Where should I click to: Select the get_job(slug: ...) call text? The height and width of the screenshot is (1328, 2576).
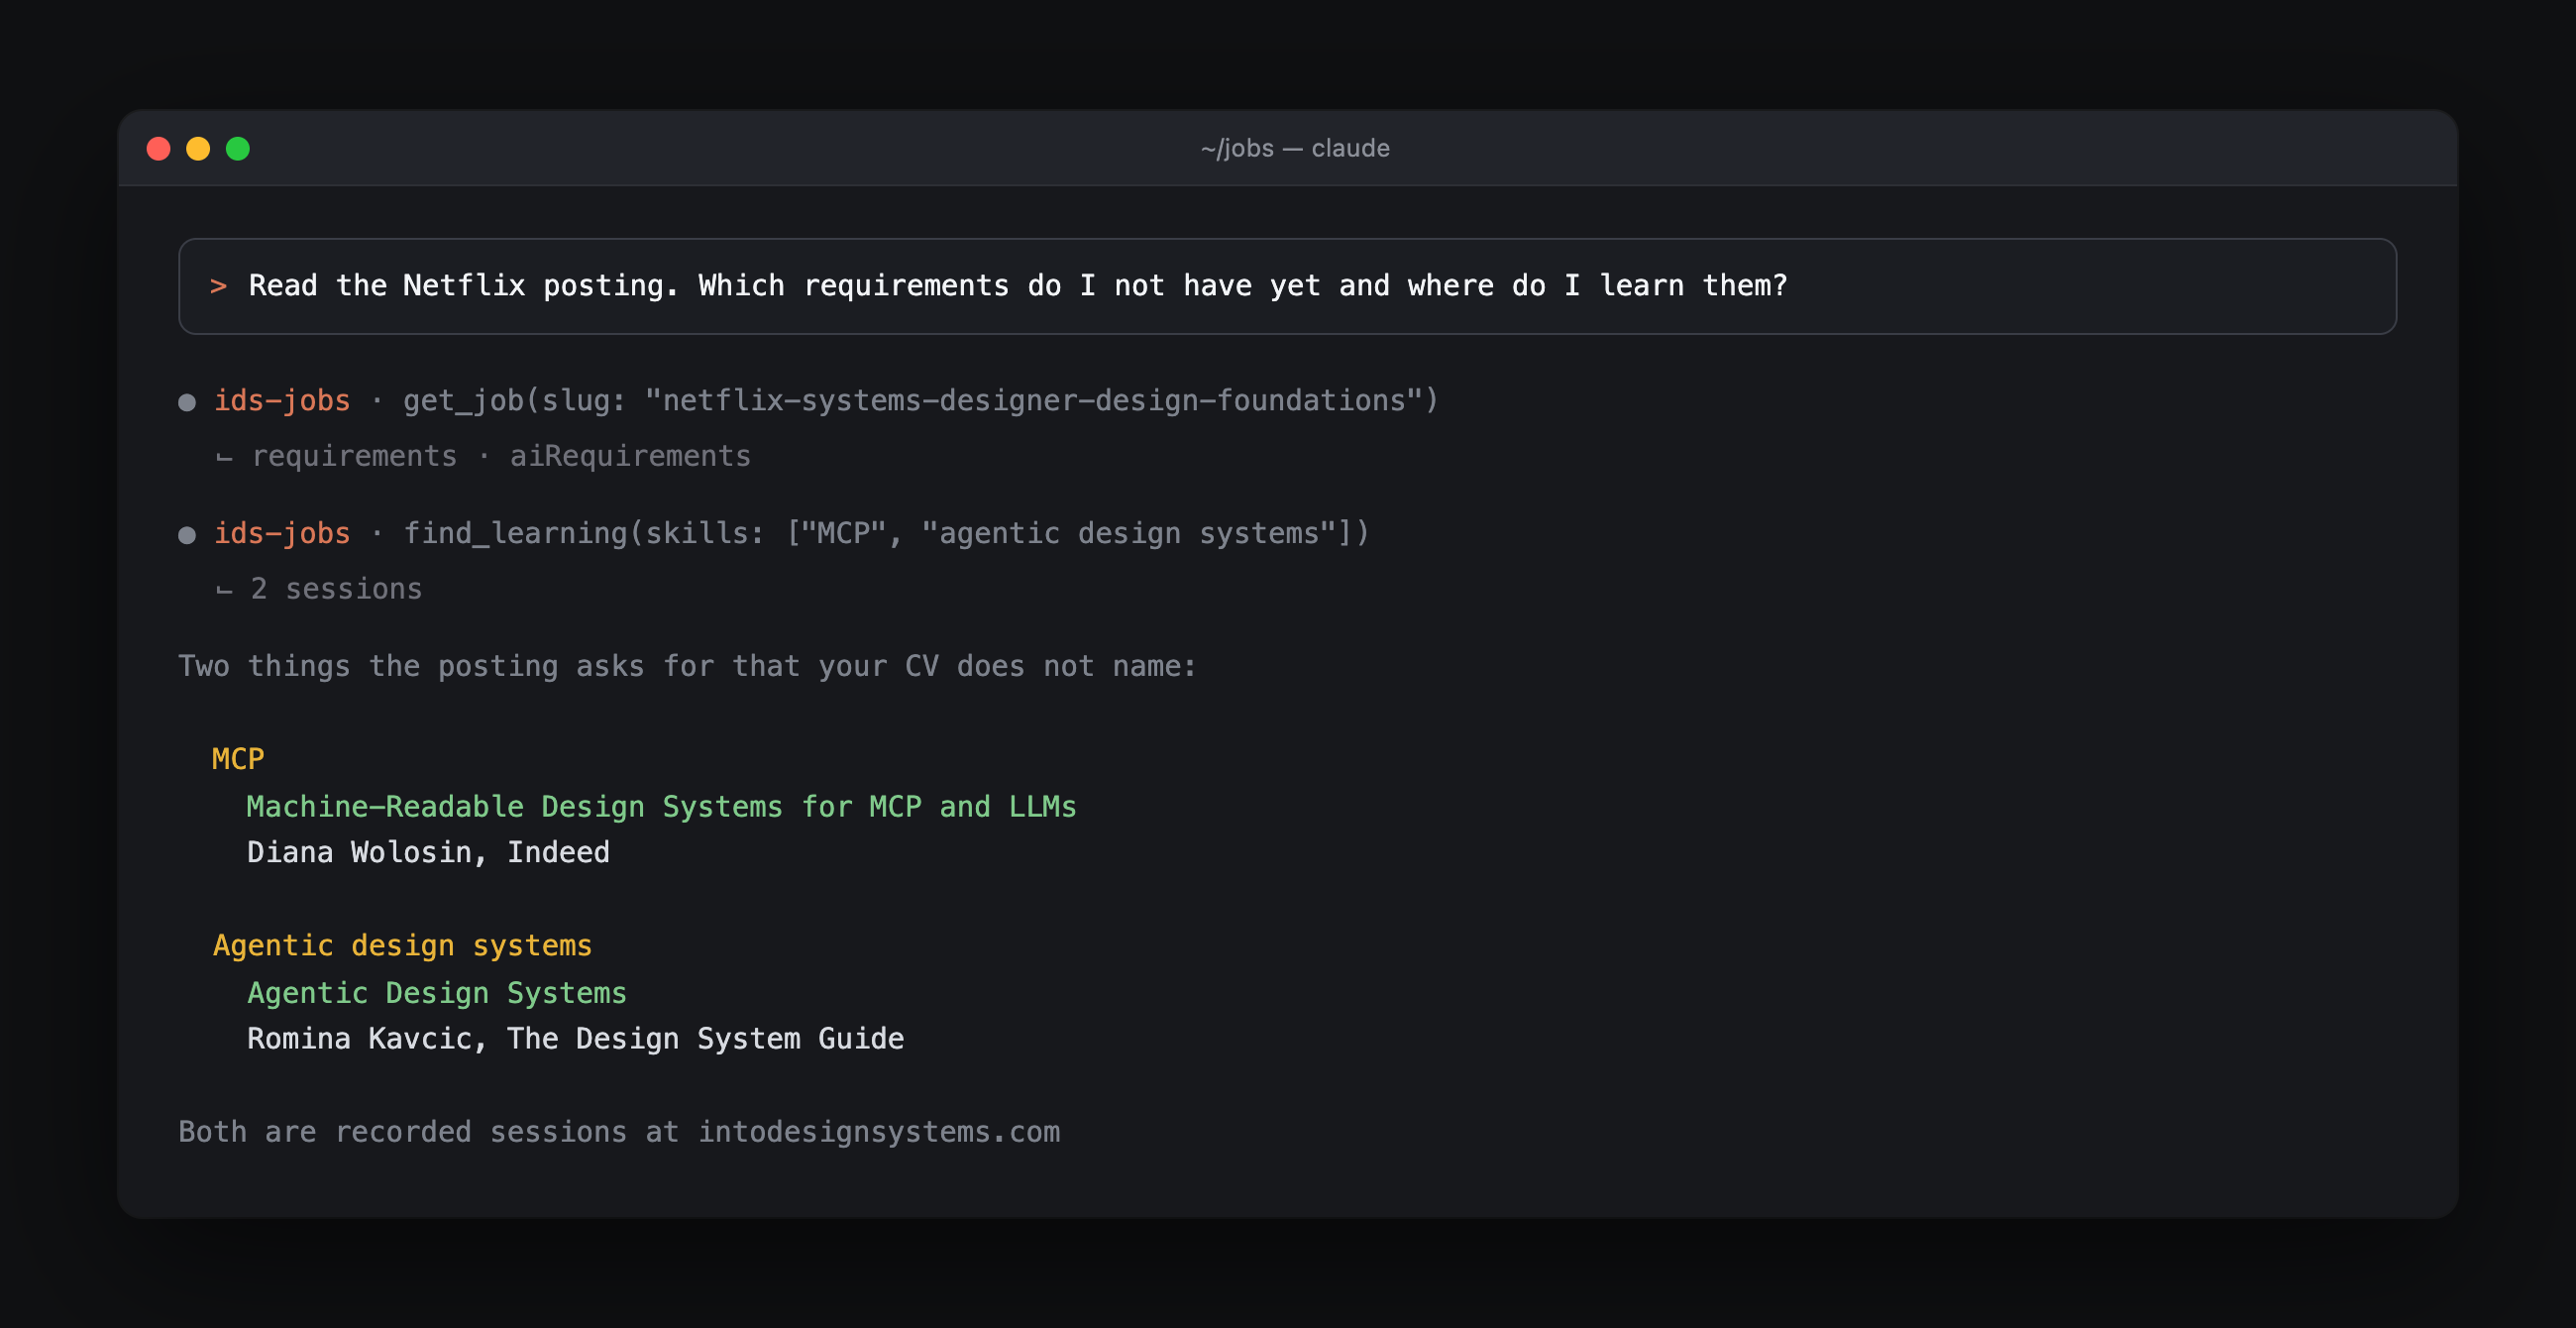(x=920, y=400)
